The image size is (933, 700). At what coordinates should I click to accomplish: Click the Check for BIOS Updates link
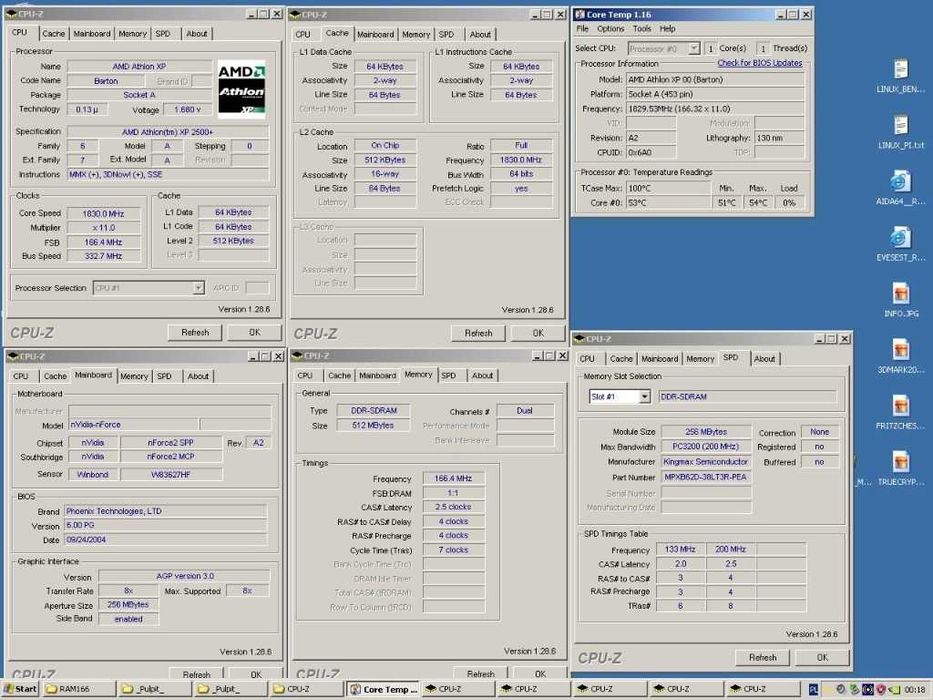click(759, 63)
